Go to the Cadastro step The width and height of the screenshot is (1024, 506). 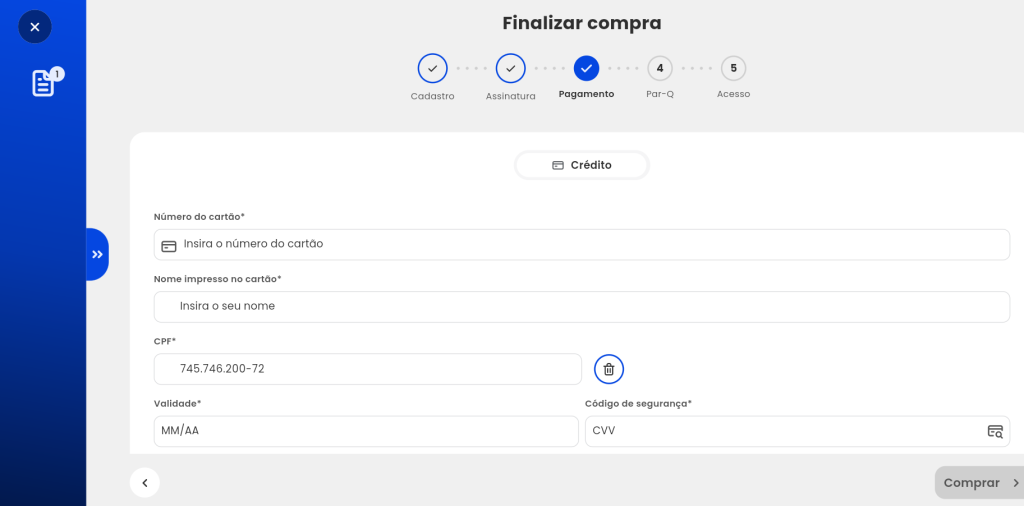coord(432,69)
